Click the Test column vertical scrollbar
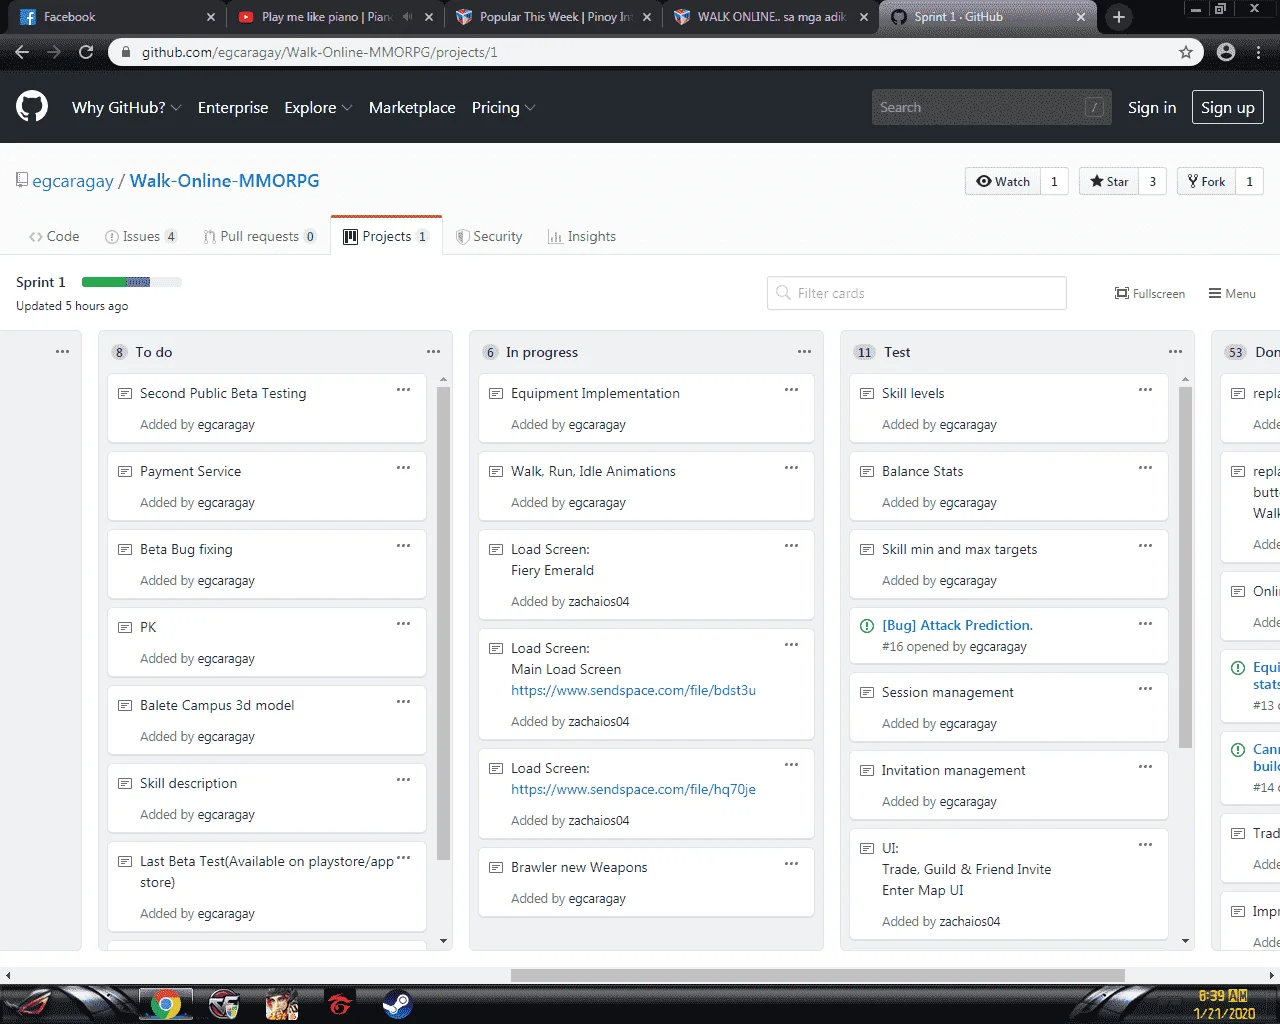Screen dimensions: 1280x1024 tap(1185, 567)
